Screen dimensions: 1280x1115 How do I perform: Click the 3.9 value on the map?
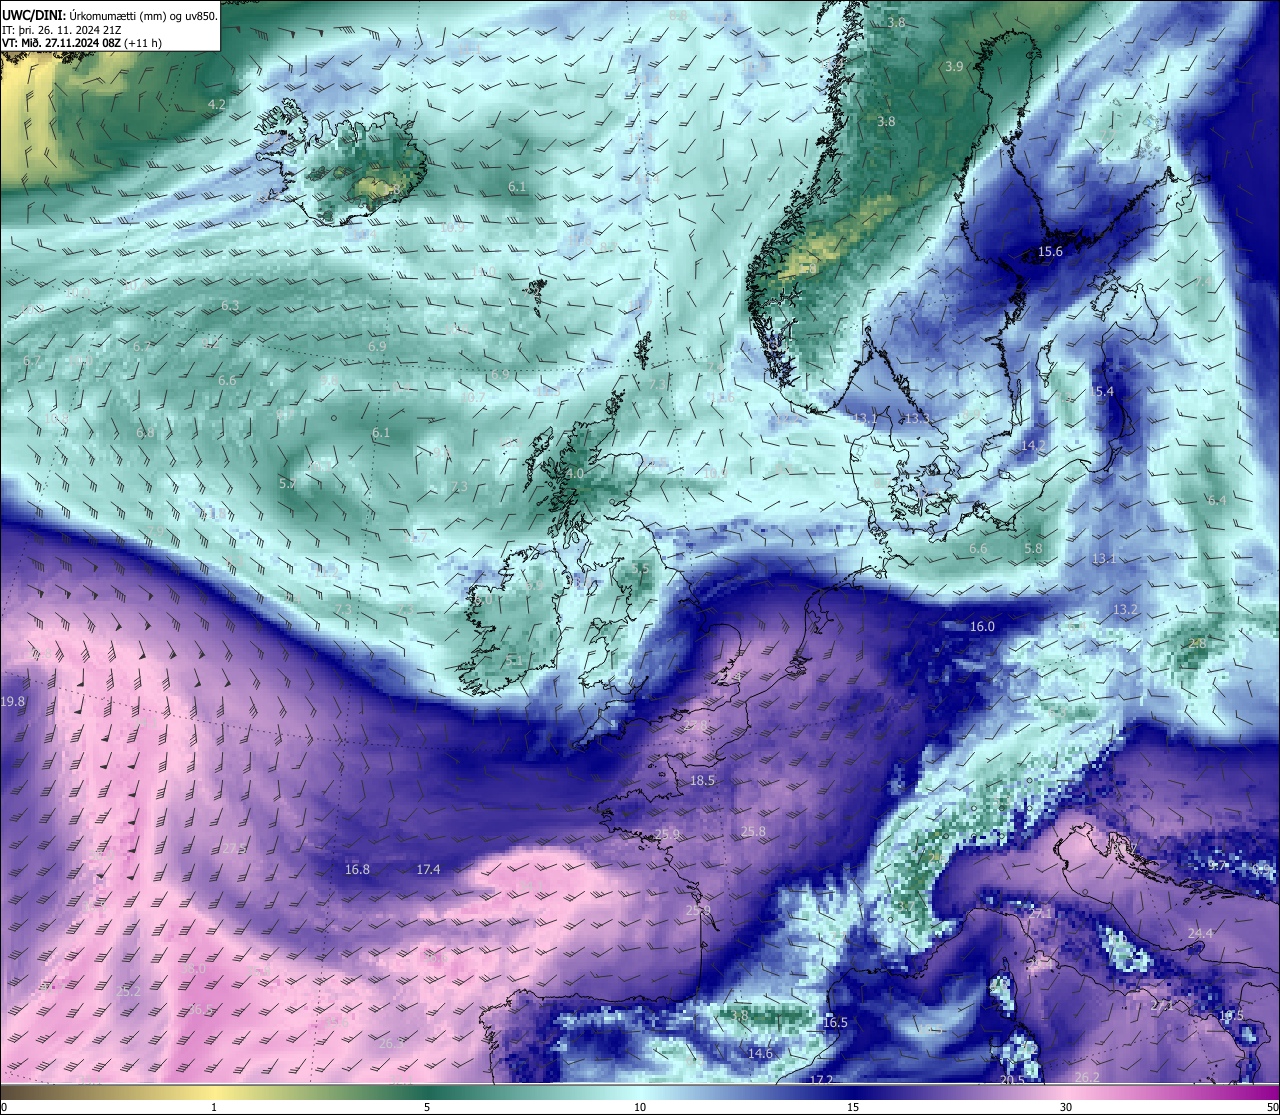tap(953, 67)
